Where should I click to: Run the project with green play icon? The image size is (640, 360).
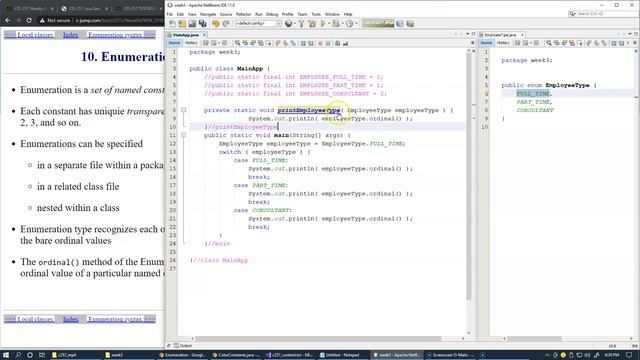tap(323, 24)
